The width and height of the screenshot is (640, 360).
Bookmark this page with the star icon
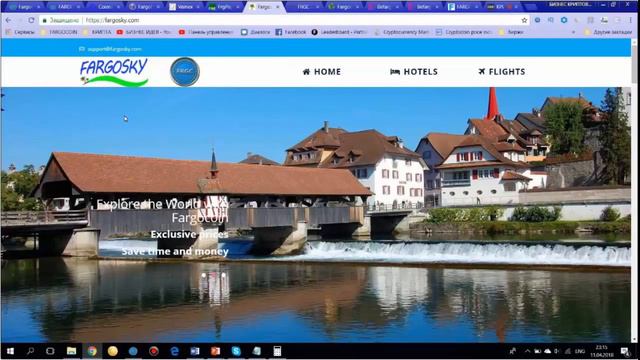[524, 20]
